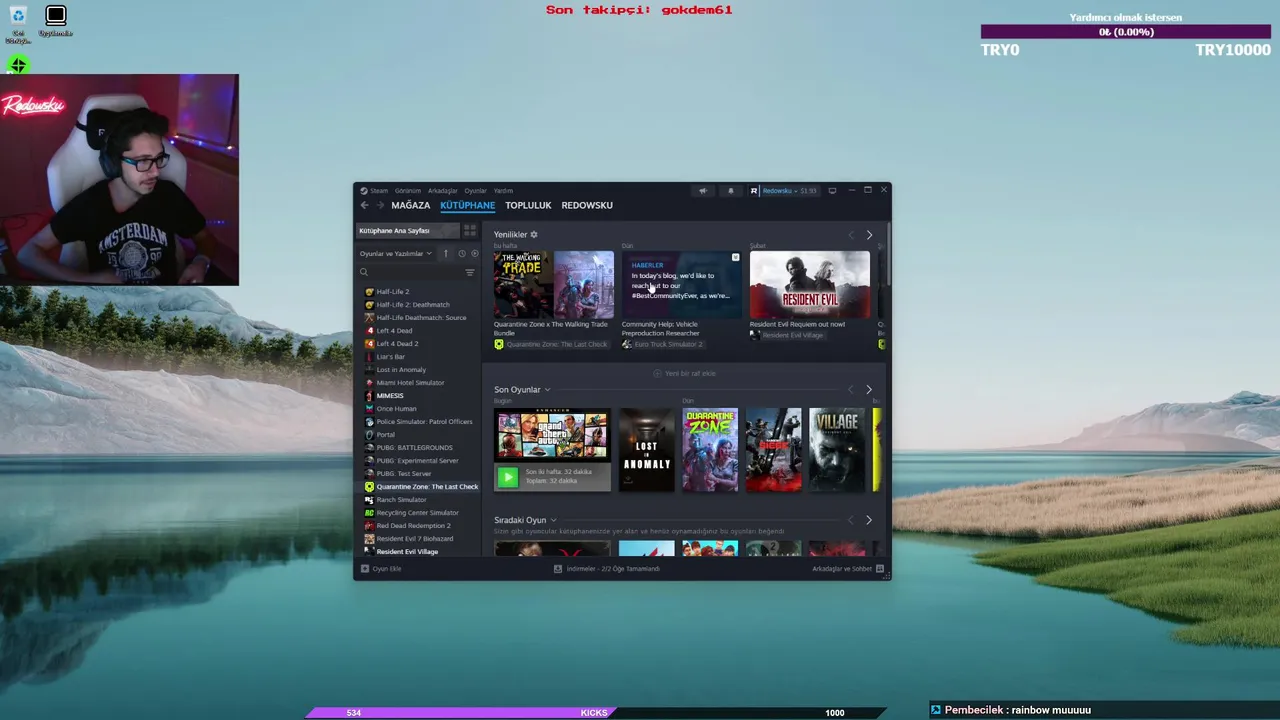This screenshot has width=1280, height=720.
Task: Open the friends chat icon at bottom right
Action: [x=880, y=568]
